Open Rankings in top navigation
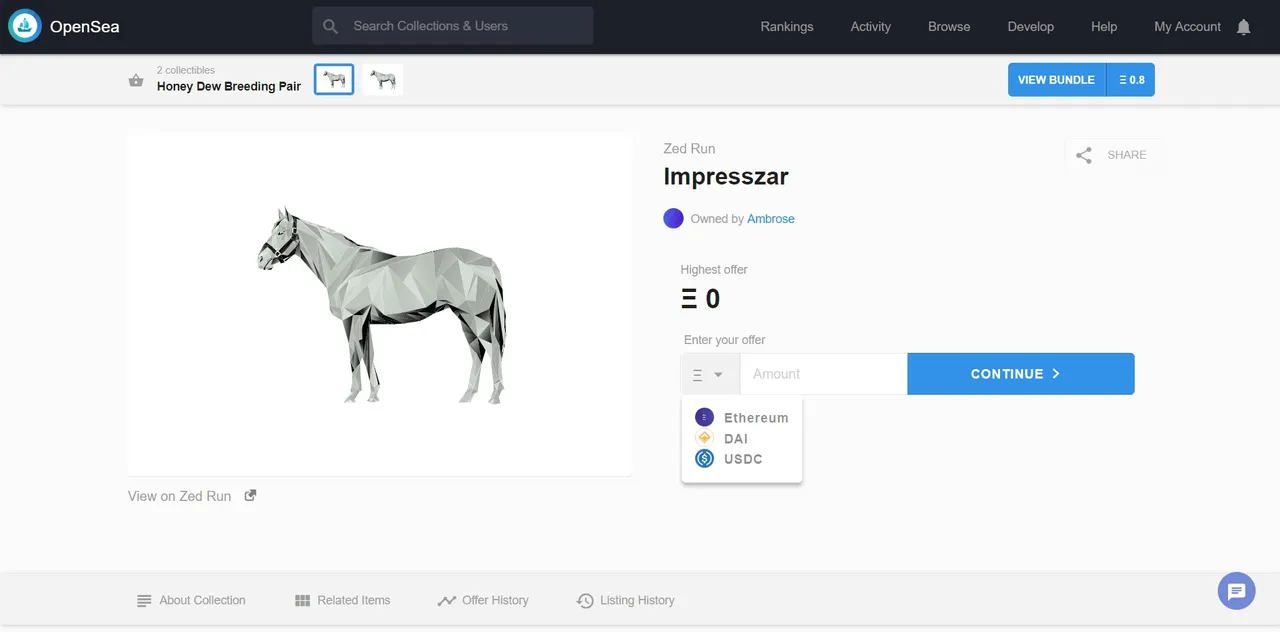The image size is (1280, 632). pyautogui.click(x=787, y=27)
